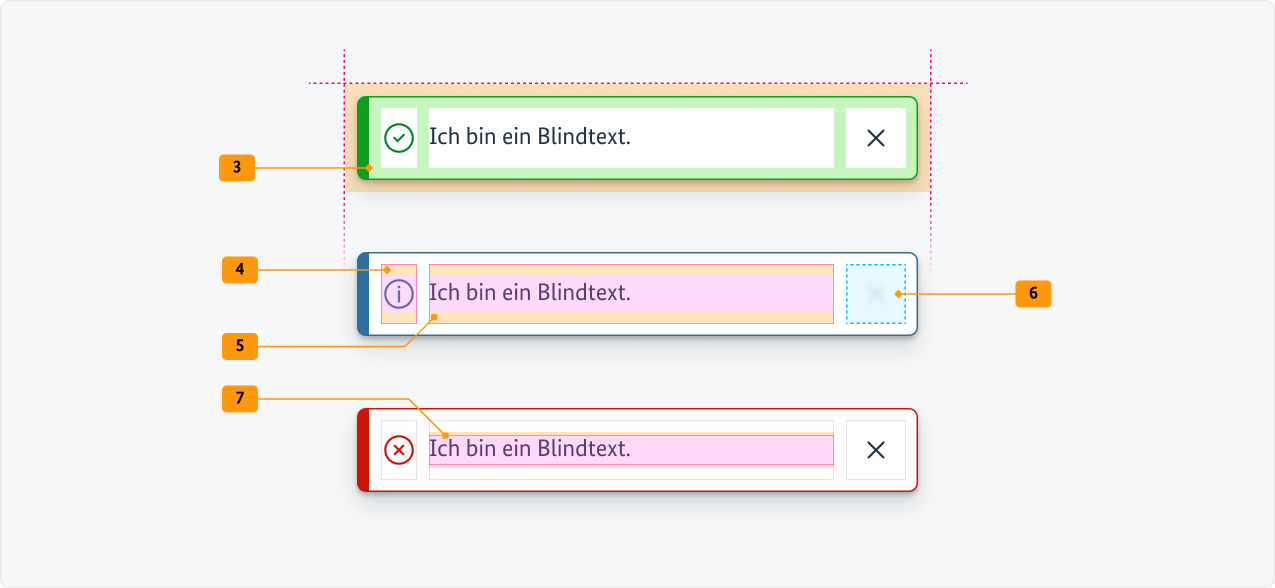
Task: Click the pink-highlighted info icon area
Action: tap(399, 293)
